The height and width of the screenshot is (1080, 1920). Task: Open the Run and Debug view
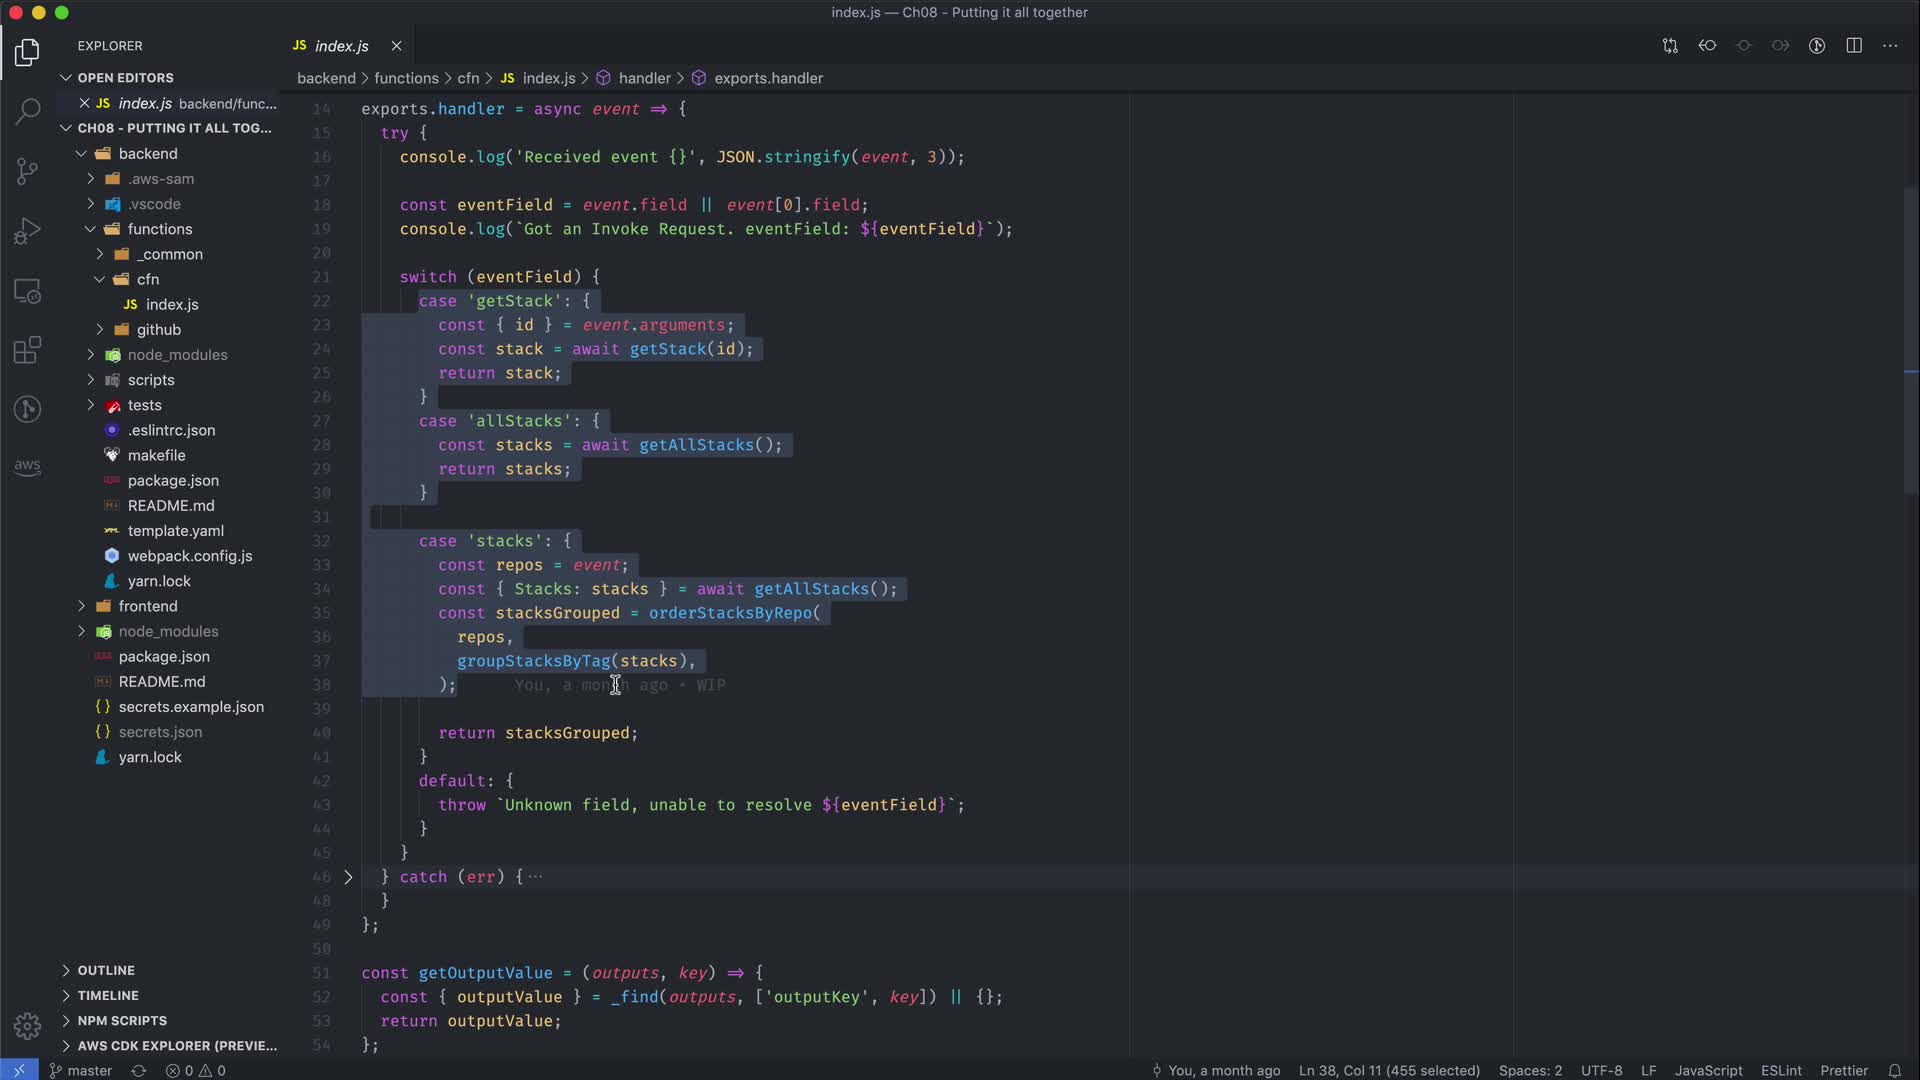tap(28, 231)
